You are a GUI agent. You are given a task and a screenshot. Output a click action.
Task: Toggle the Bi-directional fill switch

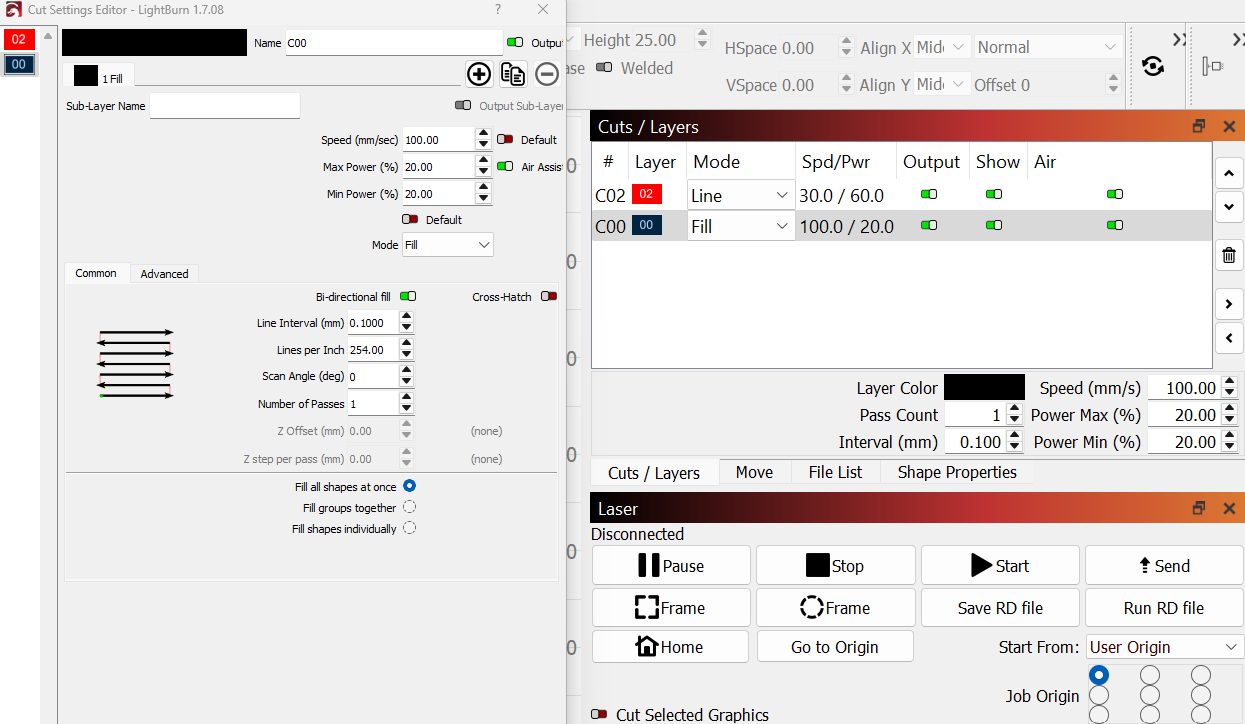(x=408, y=297)
